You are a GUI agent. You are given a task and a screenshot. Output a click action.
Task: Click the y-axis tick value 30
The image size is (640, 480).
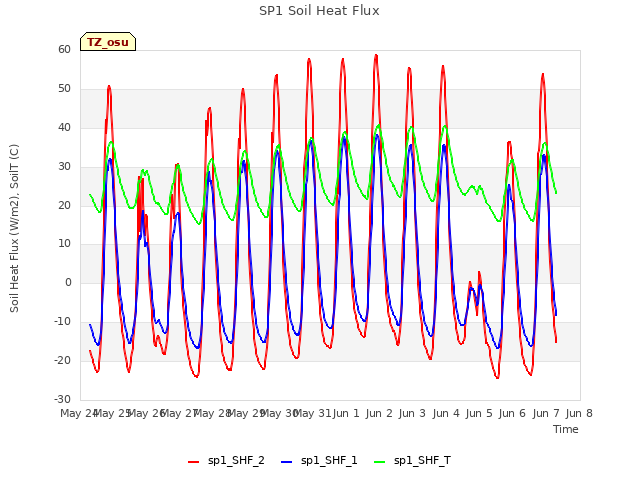pyautogui.click(x=64, y=166)
